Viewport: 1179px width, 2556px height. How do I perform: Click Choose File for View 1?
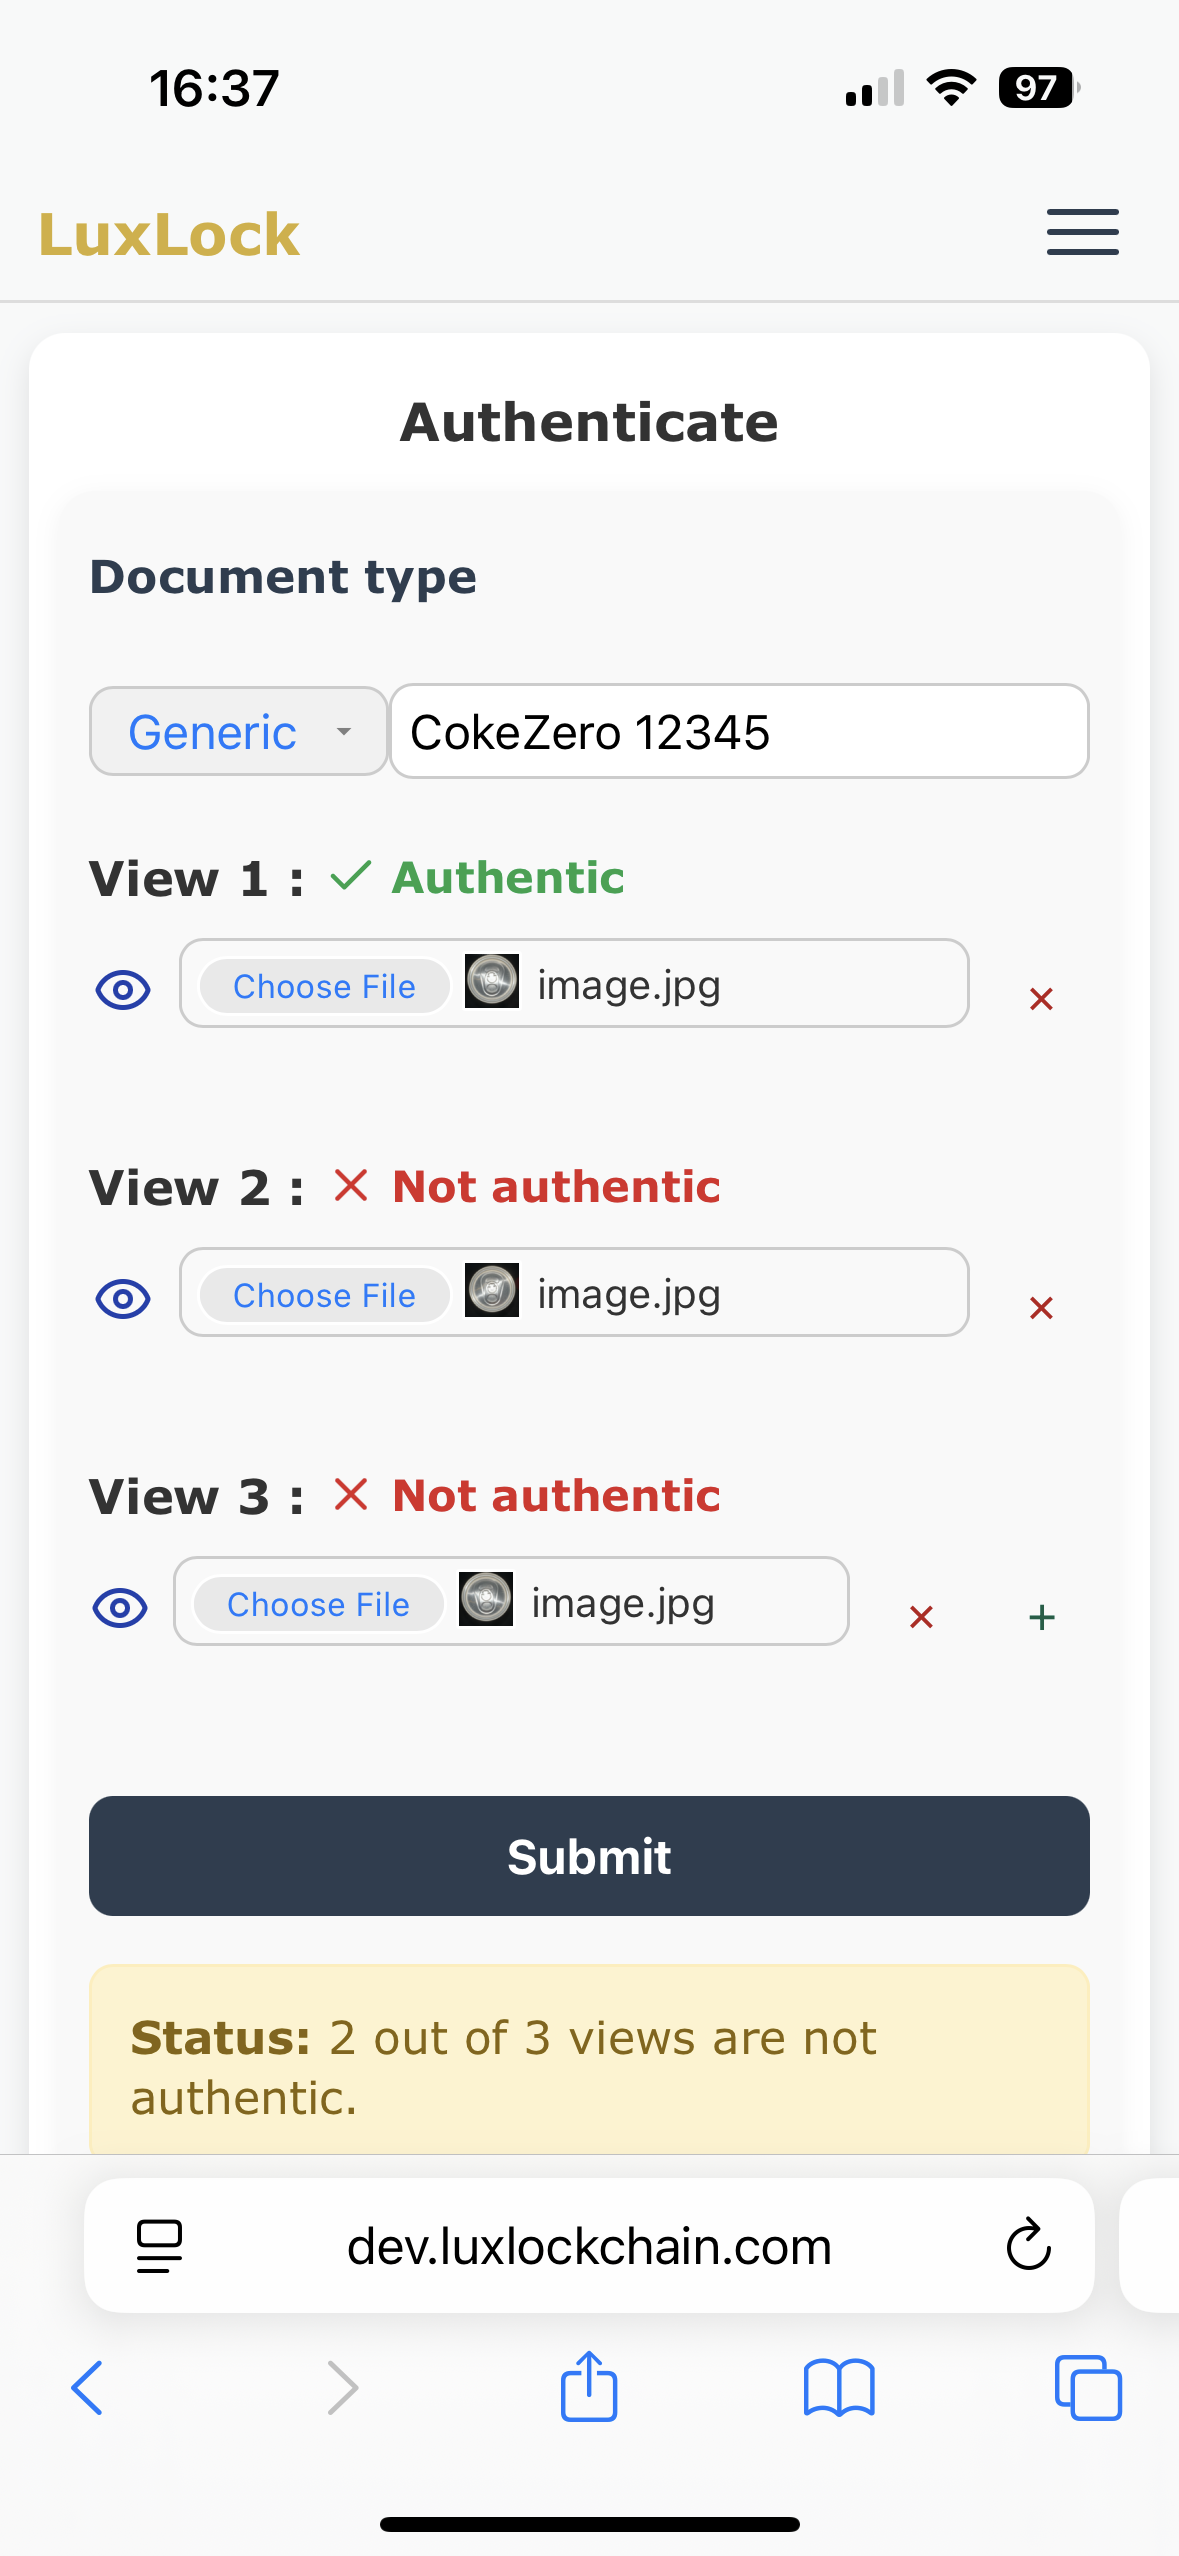324,987
